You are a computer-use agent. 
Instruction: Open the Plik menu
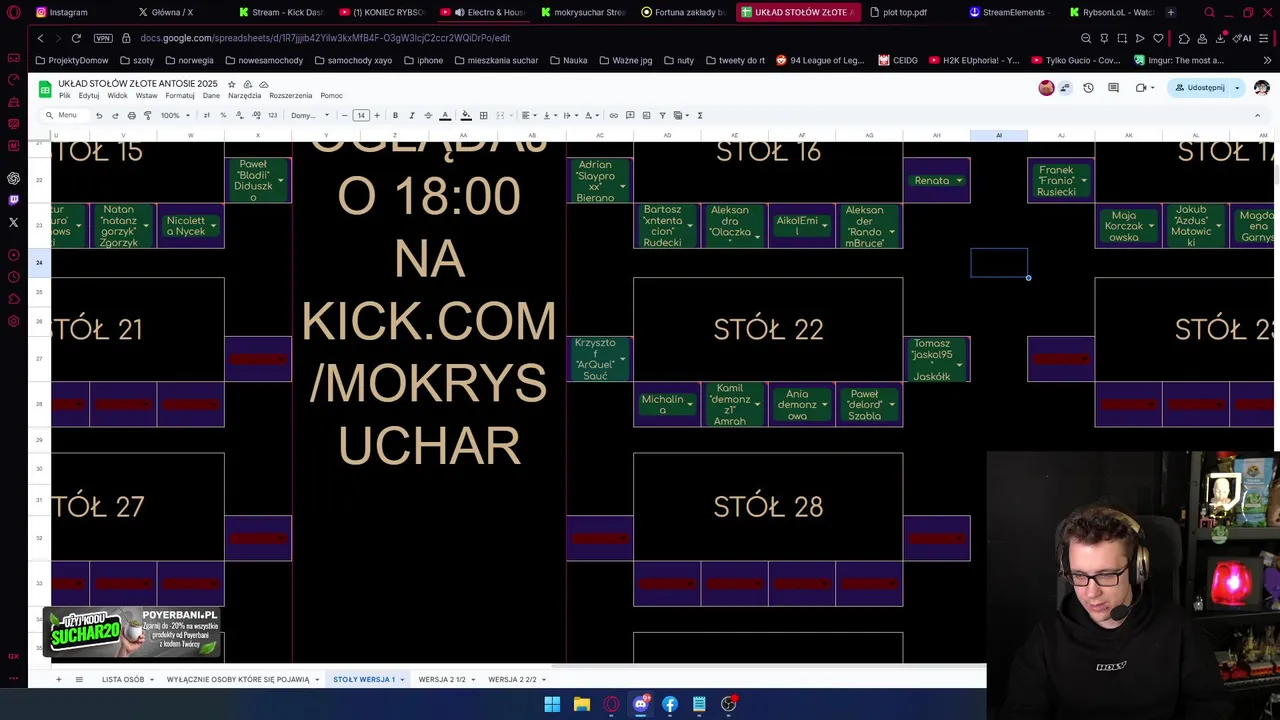click(x=64, y=96)
